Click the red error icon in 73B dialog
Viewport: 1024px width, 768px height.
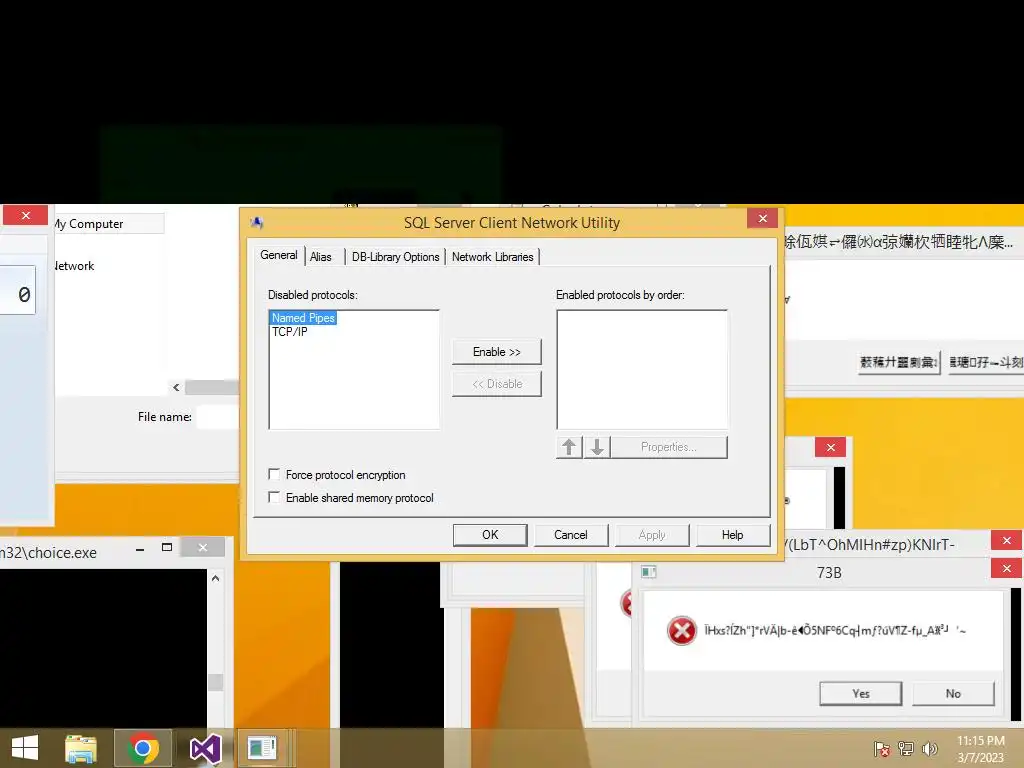[682, 631]
